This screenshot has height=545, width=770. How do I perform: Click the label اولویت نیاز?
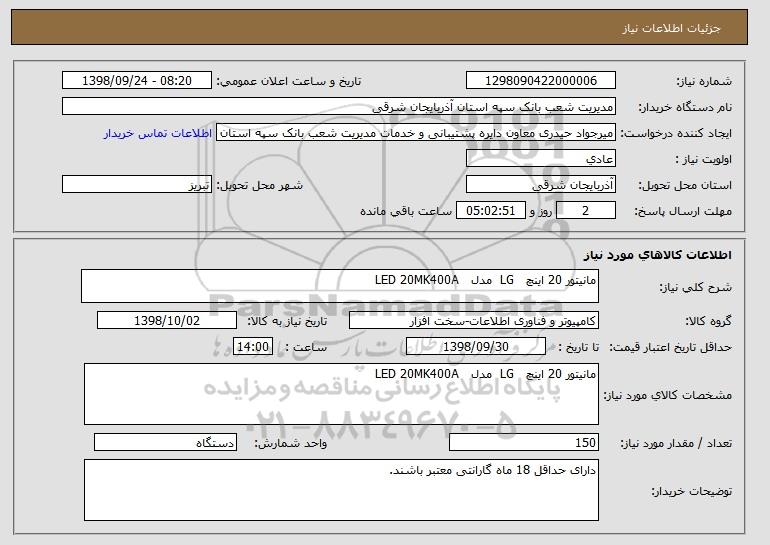pos(704,159)
